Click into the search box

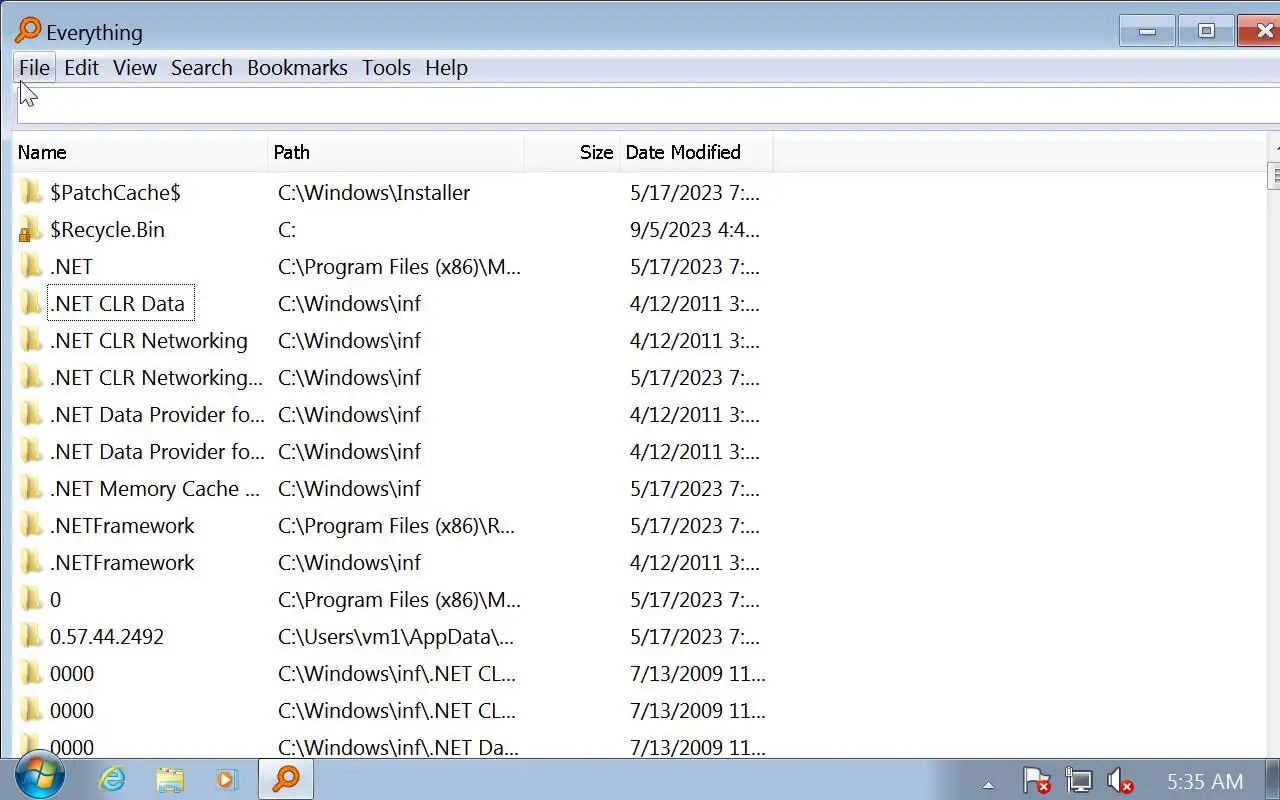click(648, 105)
